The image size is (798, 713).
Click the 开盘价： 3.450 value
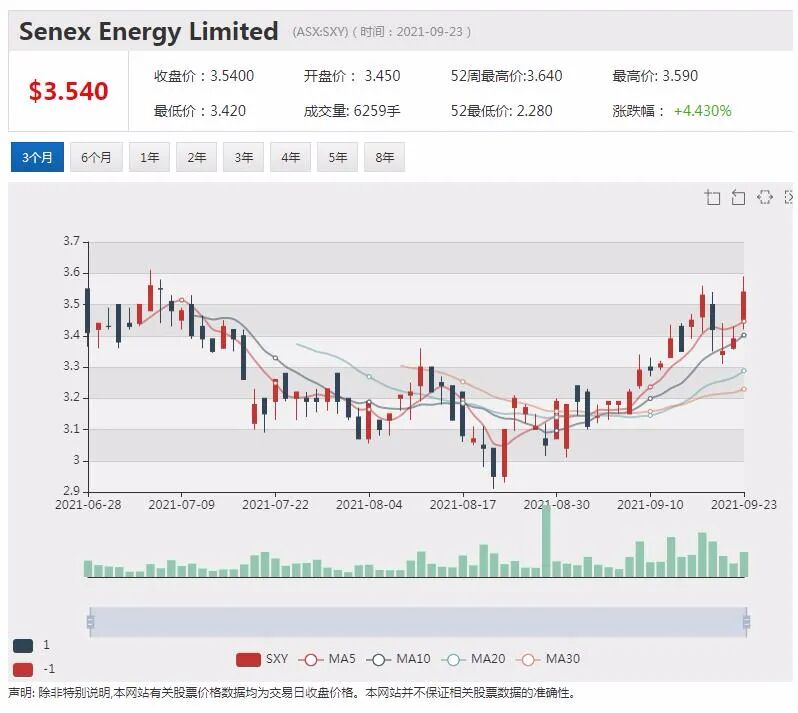pyautogui.click(x=352, y=76)
